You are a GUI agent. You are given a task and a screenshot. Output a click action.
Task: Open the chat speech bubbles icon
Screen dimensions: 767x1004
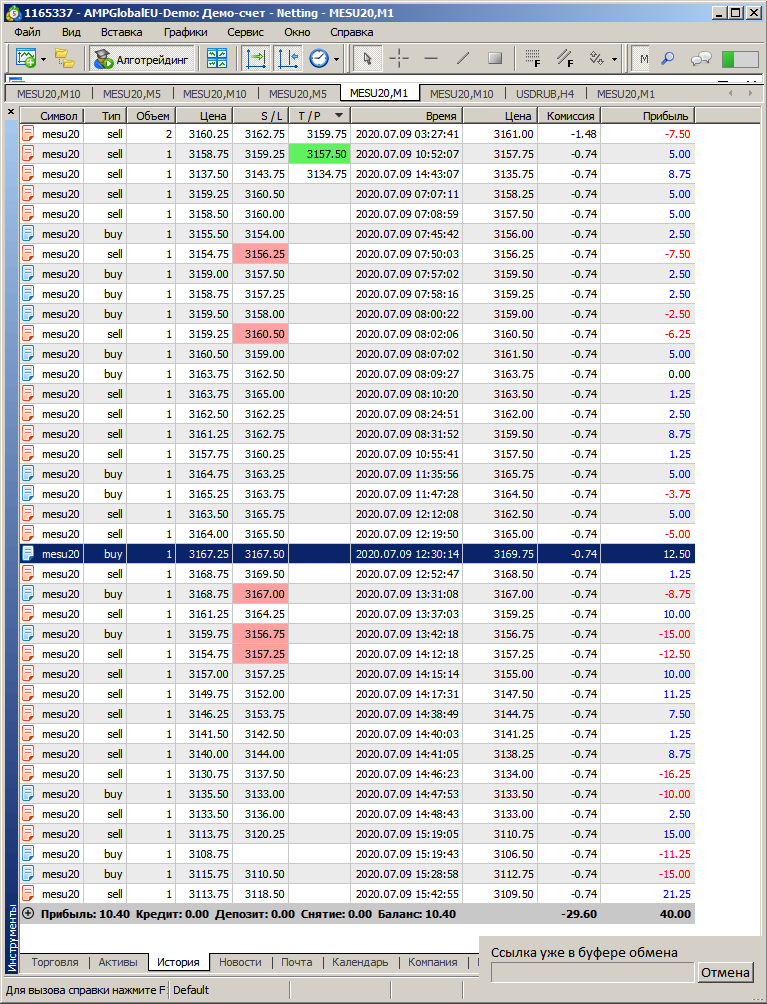tap(701, 59)
